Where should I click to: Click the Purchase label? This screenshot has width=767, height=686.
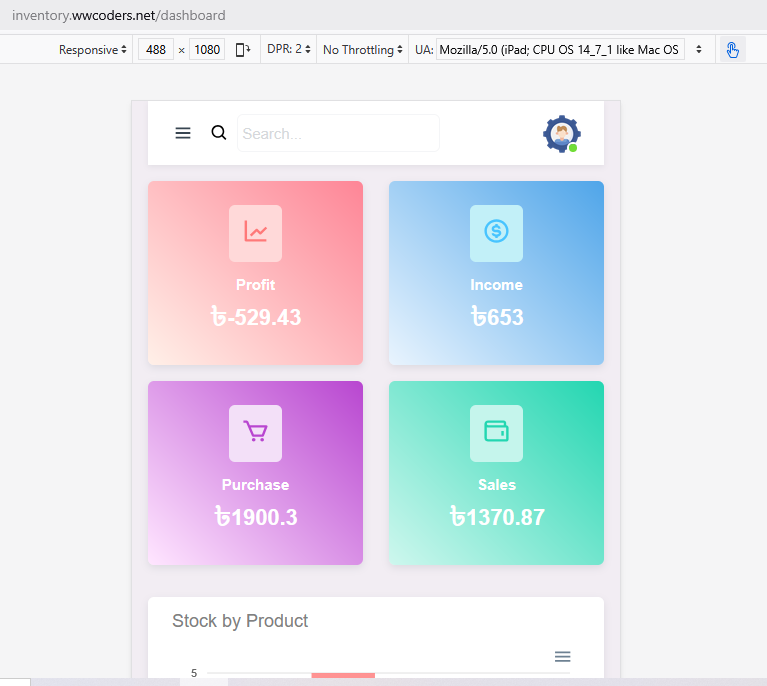(x=255, y=485)
